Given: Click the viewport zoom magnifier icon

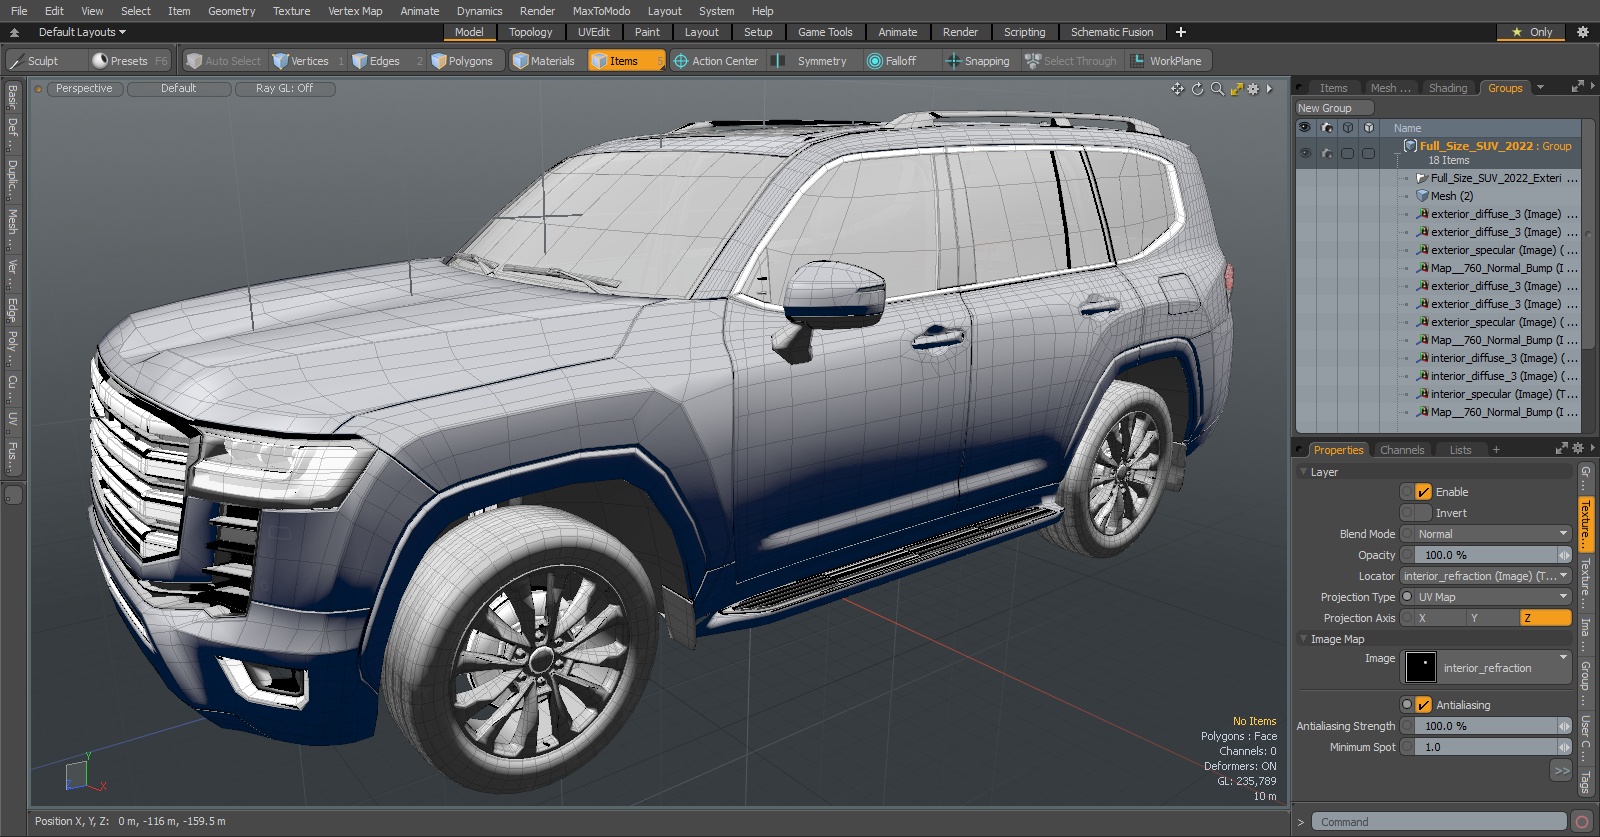Looking at the screenshot, I should coord(1217,89).
